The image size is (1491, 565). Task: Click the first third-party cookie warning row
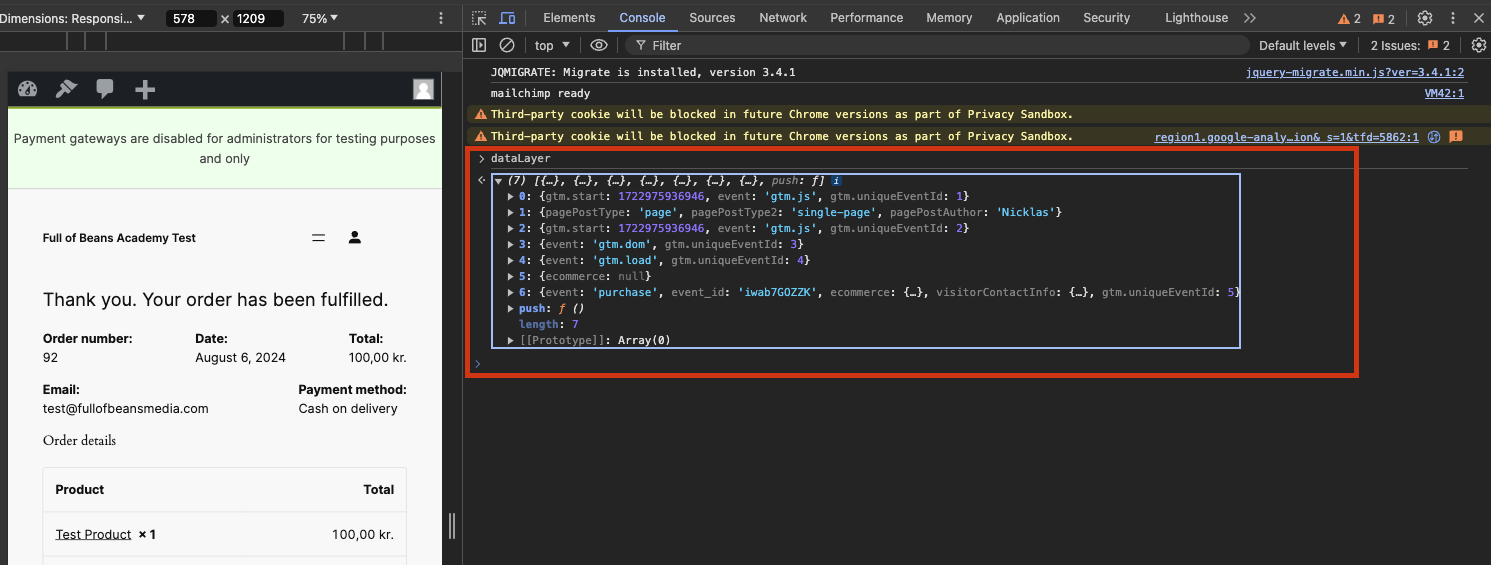click(977, 115)
